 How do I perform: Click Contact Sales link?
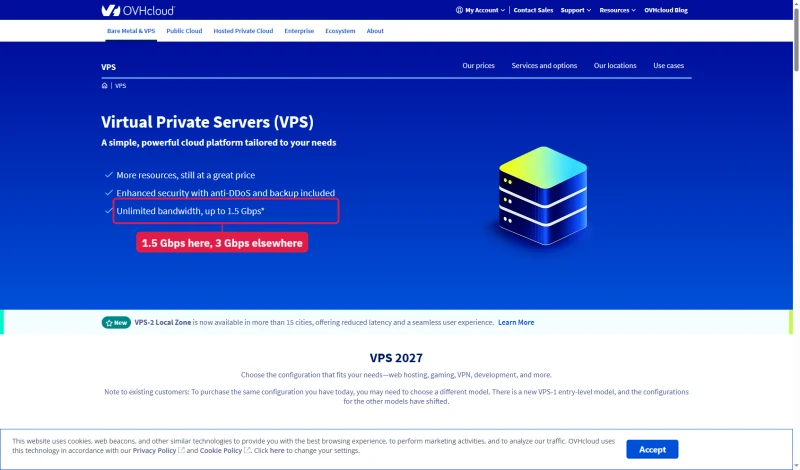pos(533,10)
